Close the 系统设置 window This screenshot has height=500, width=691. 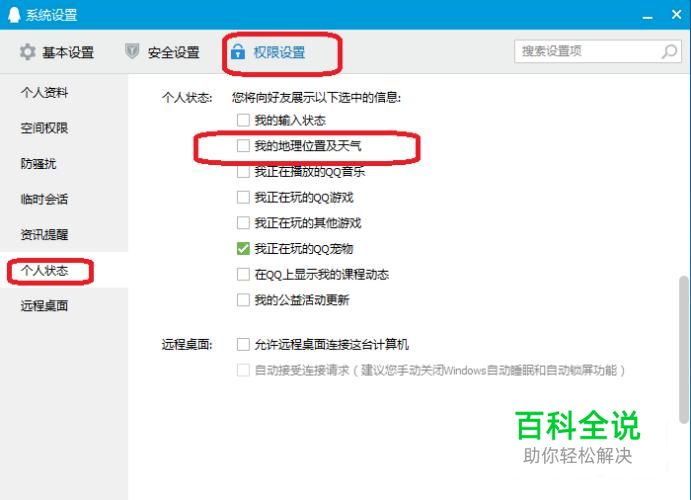point(676,15)
